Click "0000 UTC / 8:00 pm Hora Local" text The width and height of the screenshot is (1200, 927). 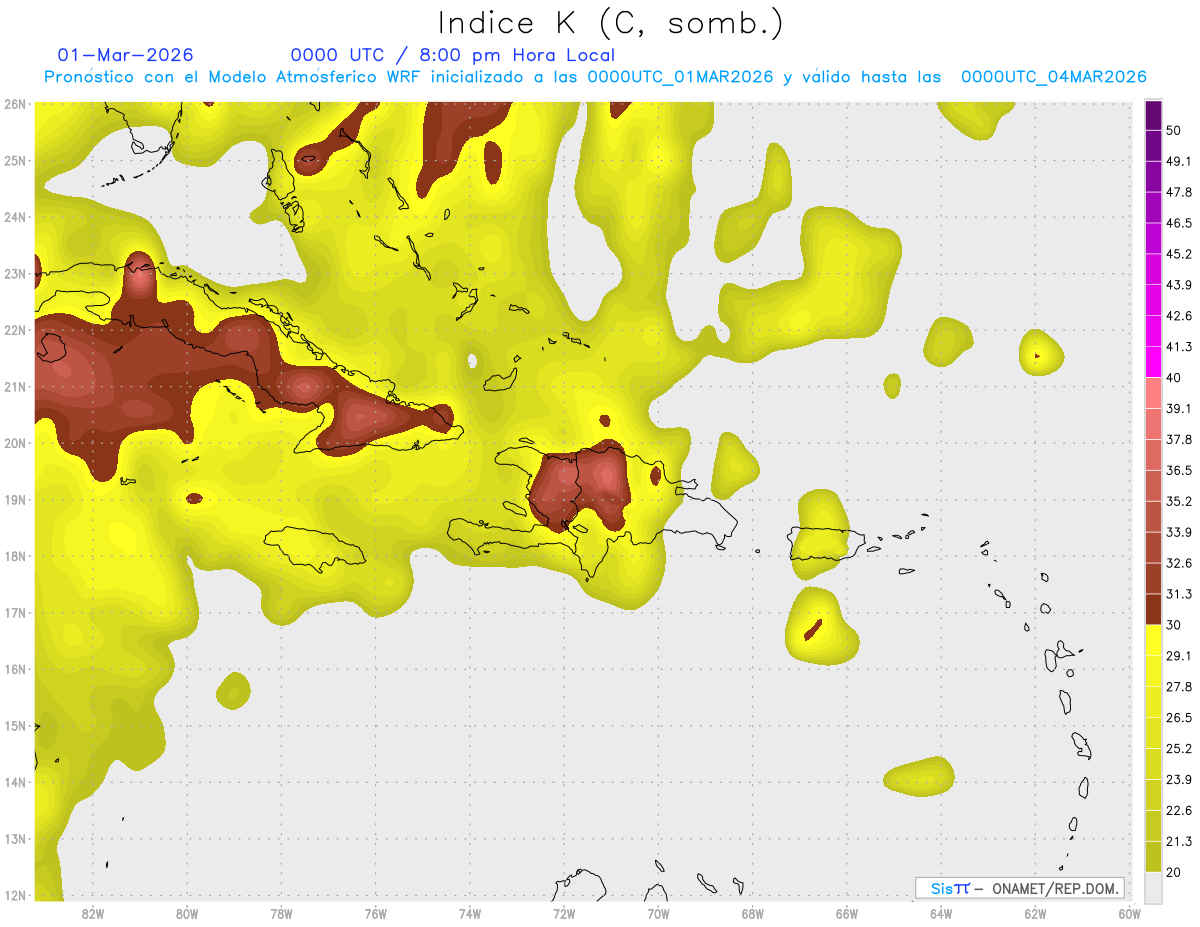point(453,55)
